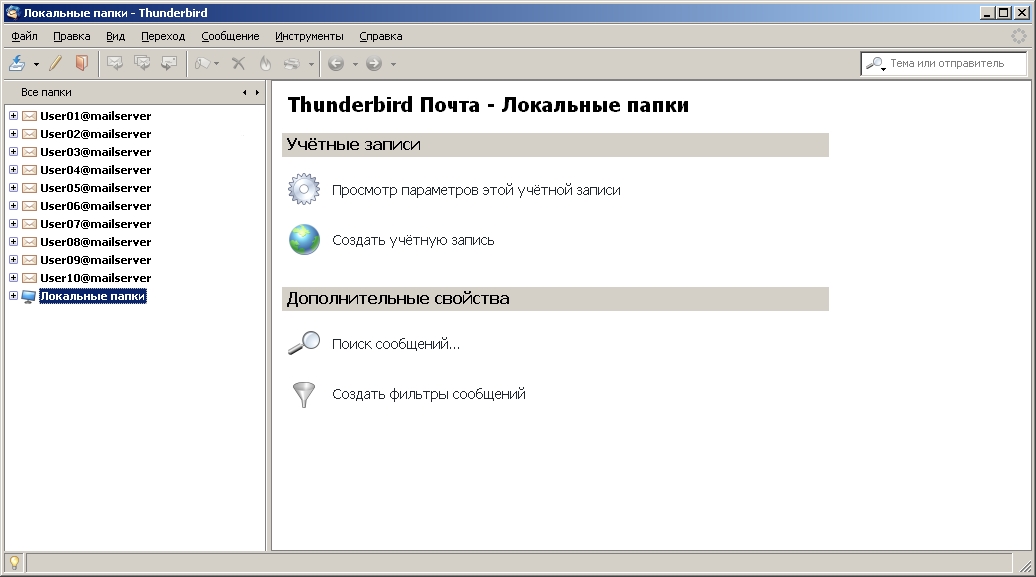
Task: Click the Go Back arrow icon
Action: point(336,63)
